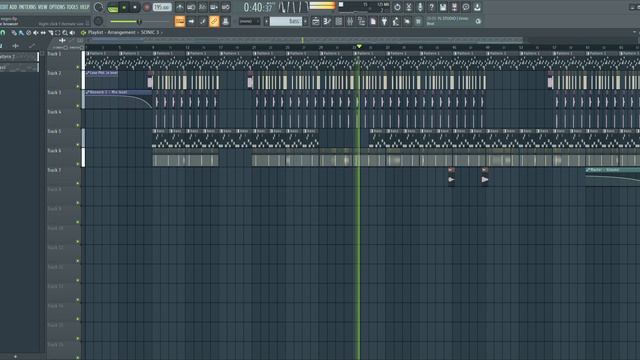Select the paint brush tool in playlist toolbar
This screenshot has width=640, height=360.
[x=21, y=33]
